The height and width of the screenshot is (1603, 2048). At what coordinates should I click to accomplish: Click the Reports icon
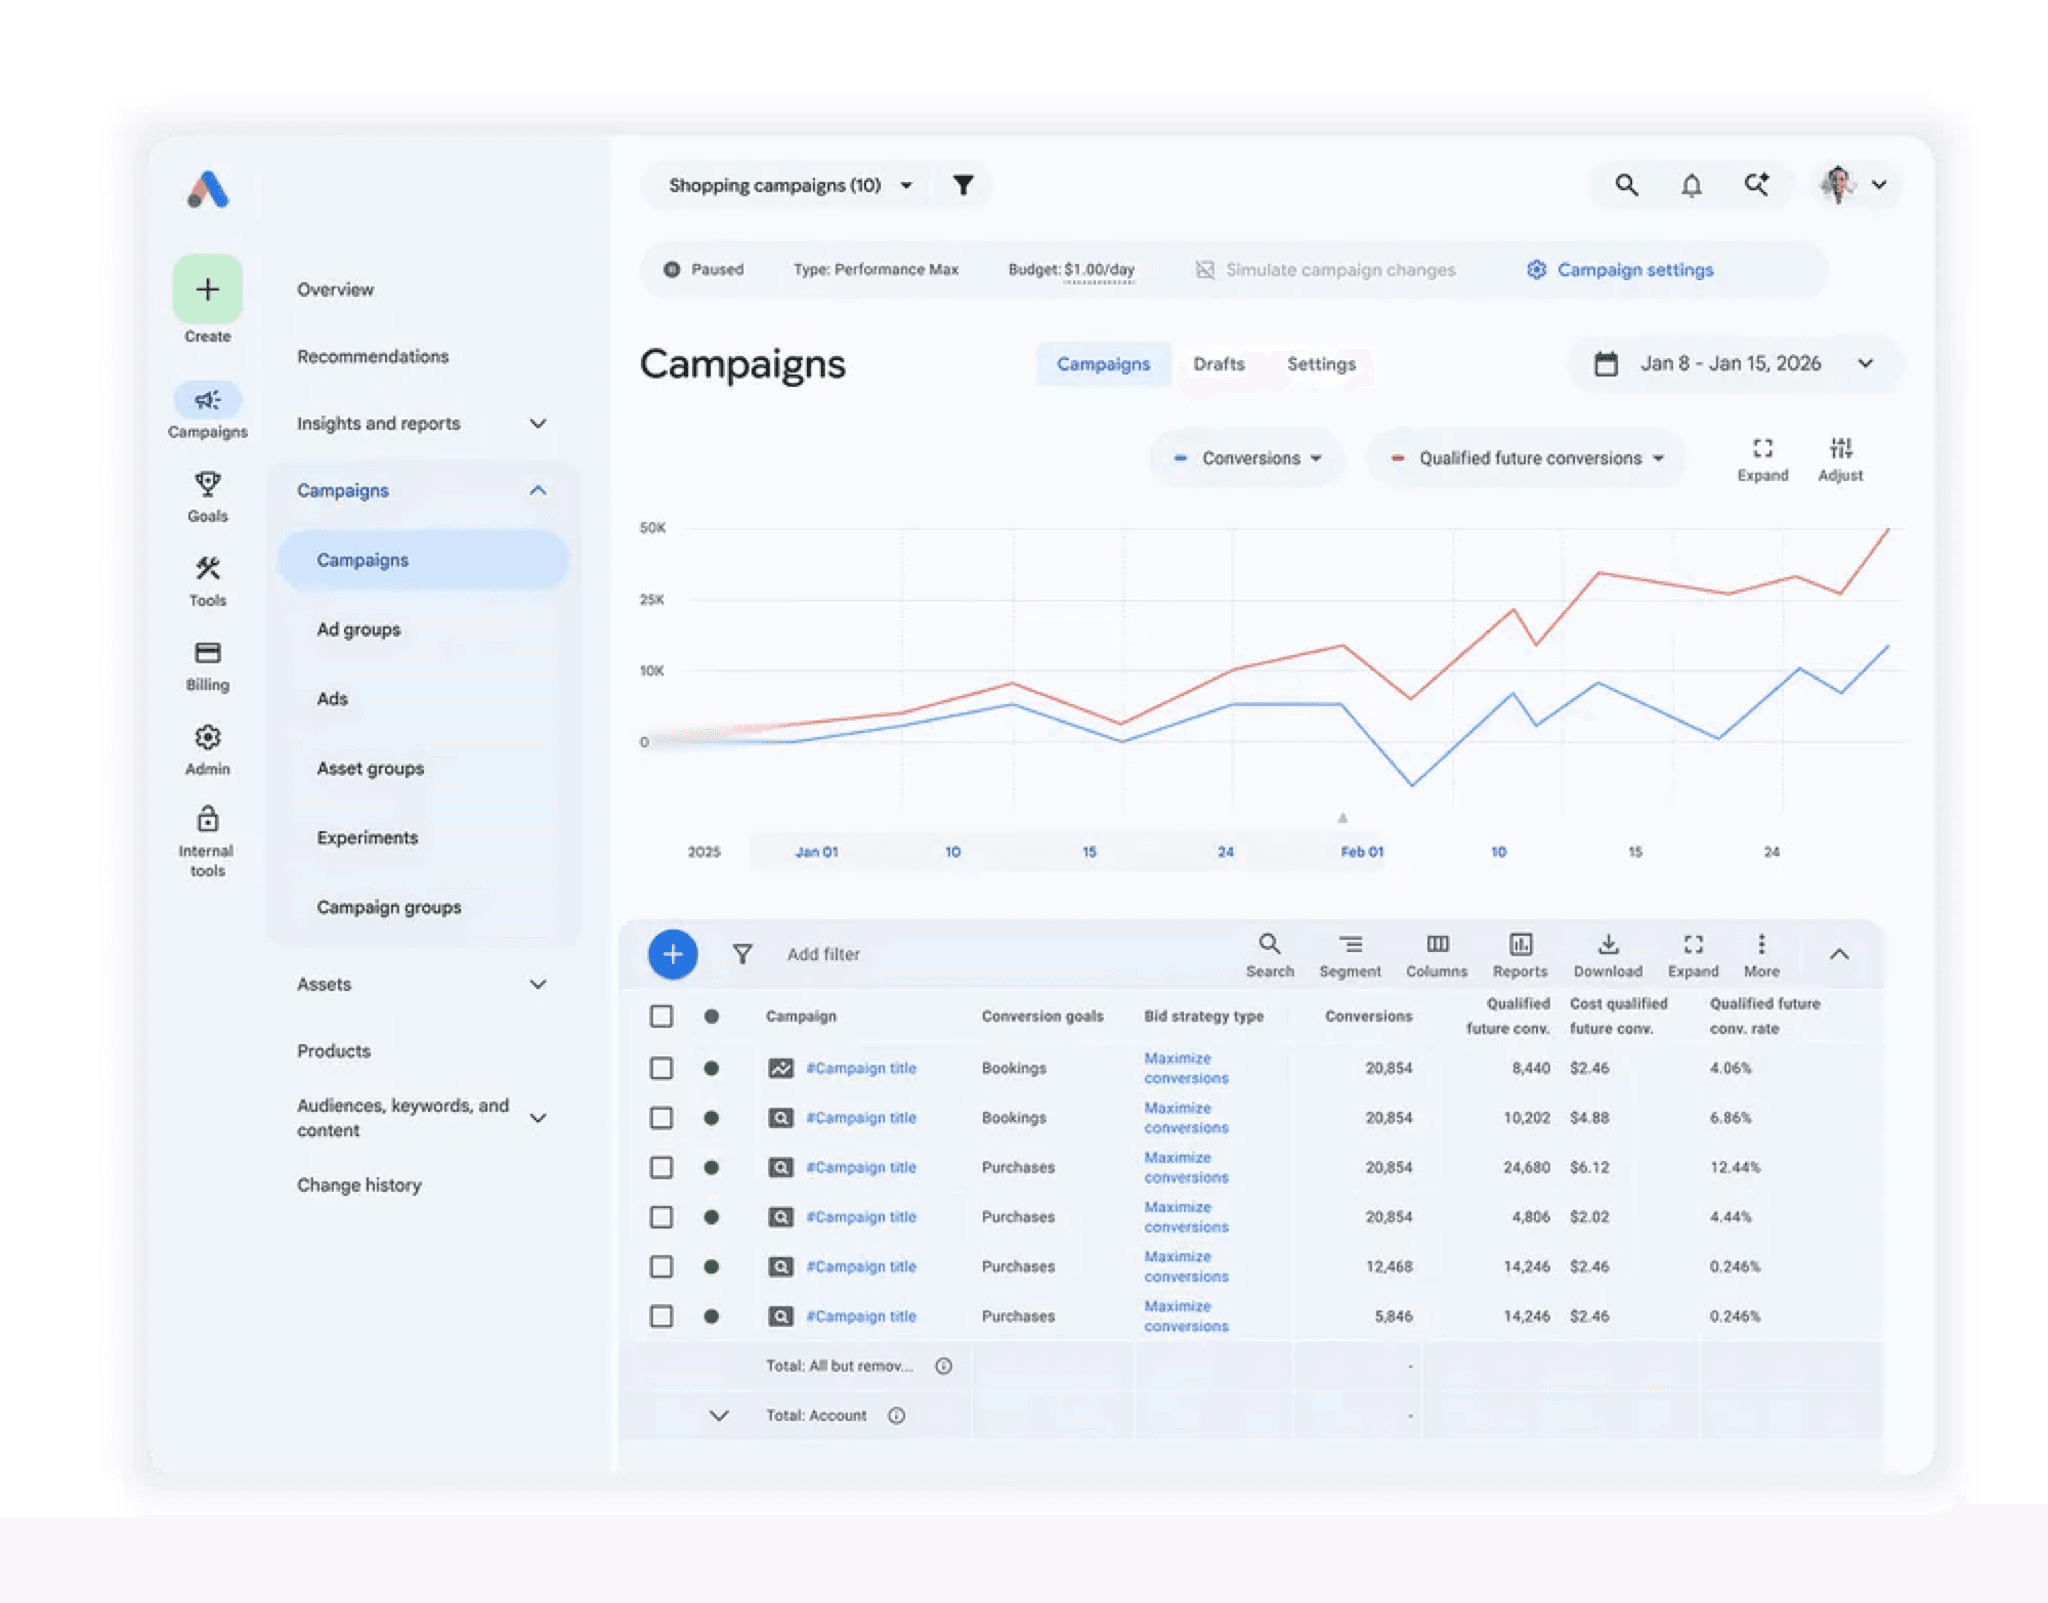click(1520, 944)
